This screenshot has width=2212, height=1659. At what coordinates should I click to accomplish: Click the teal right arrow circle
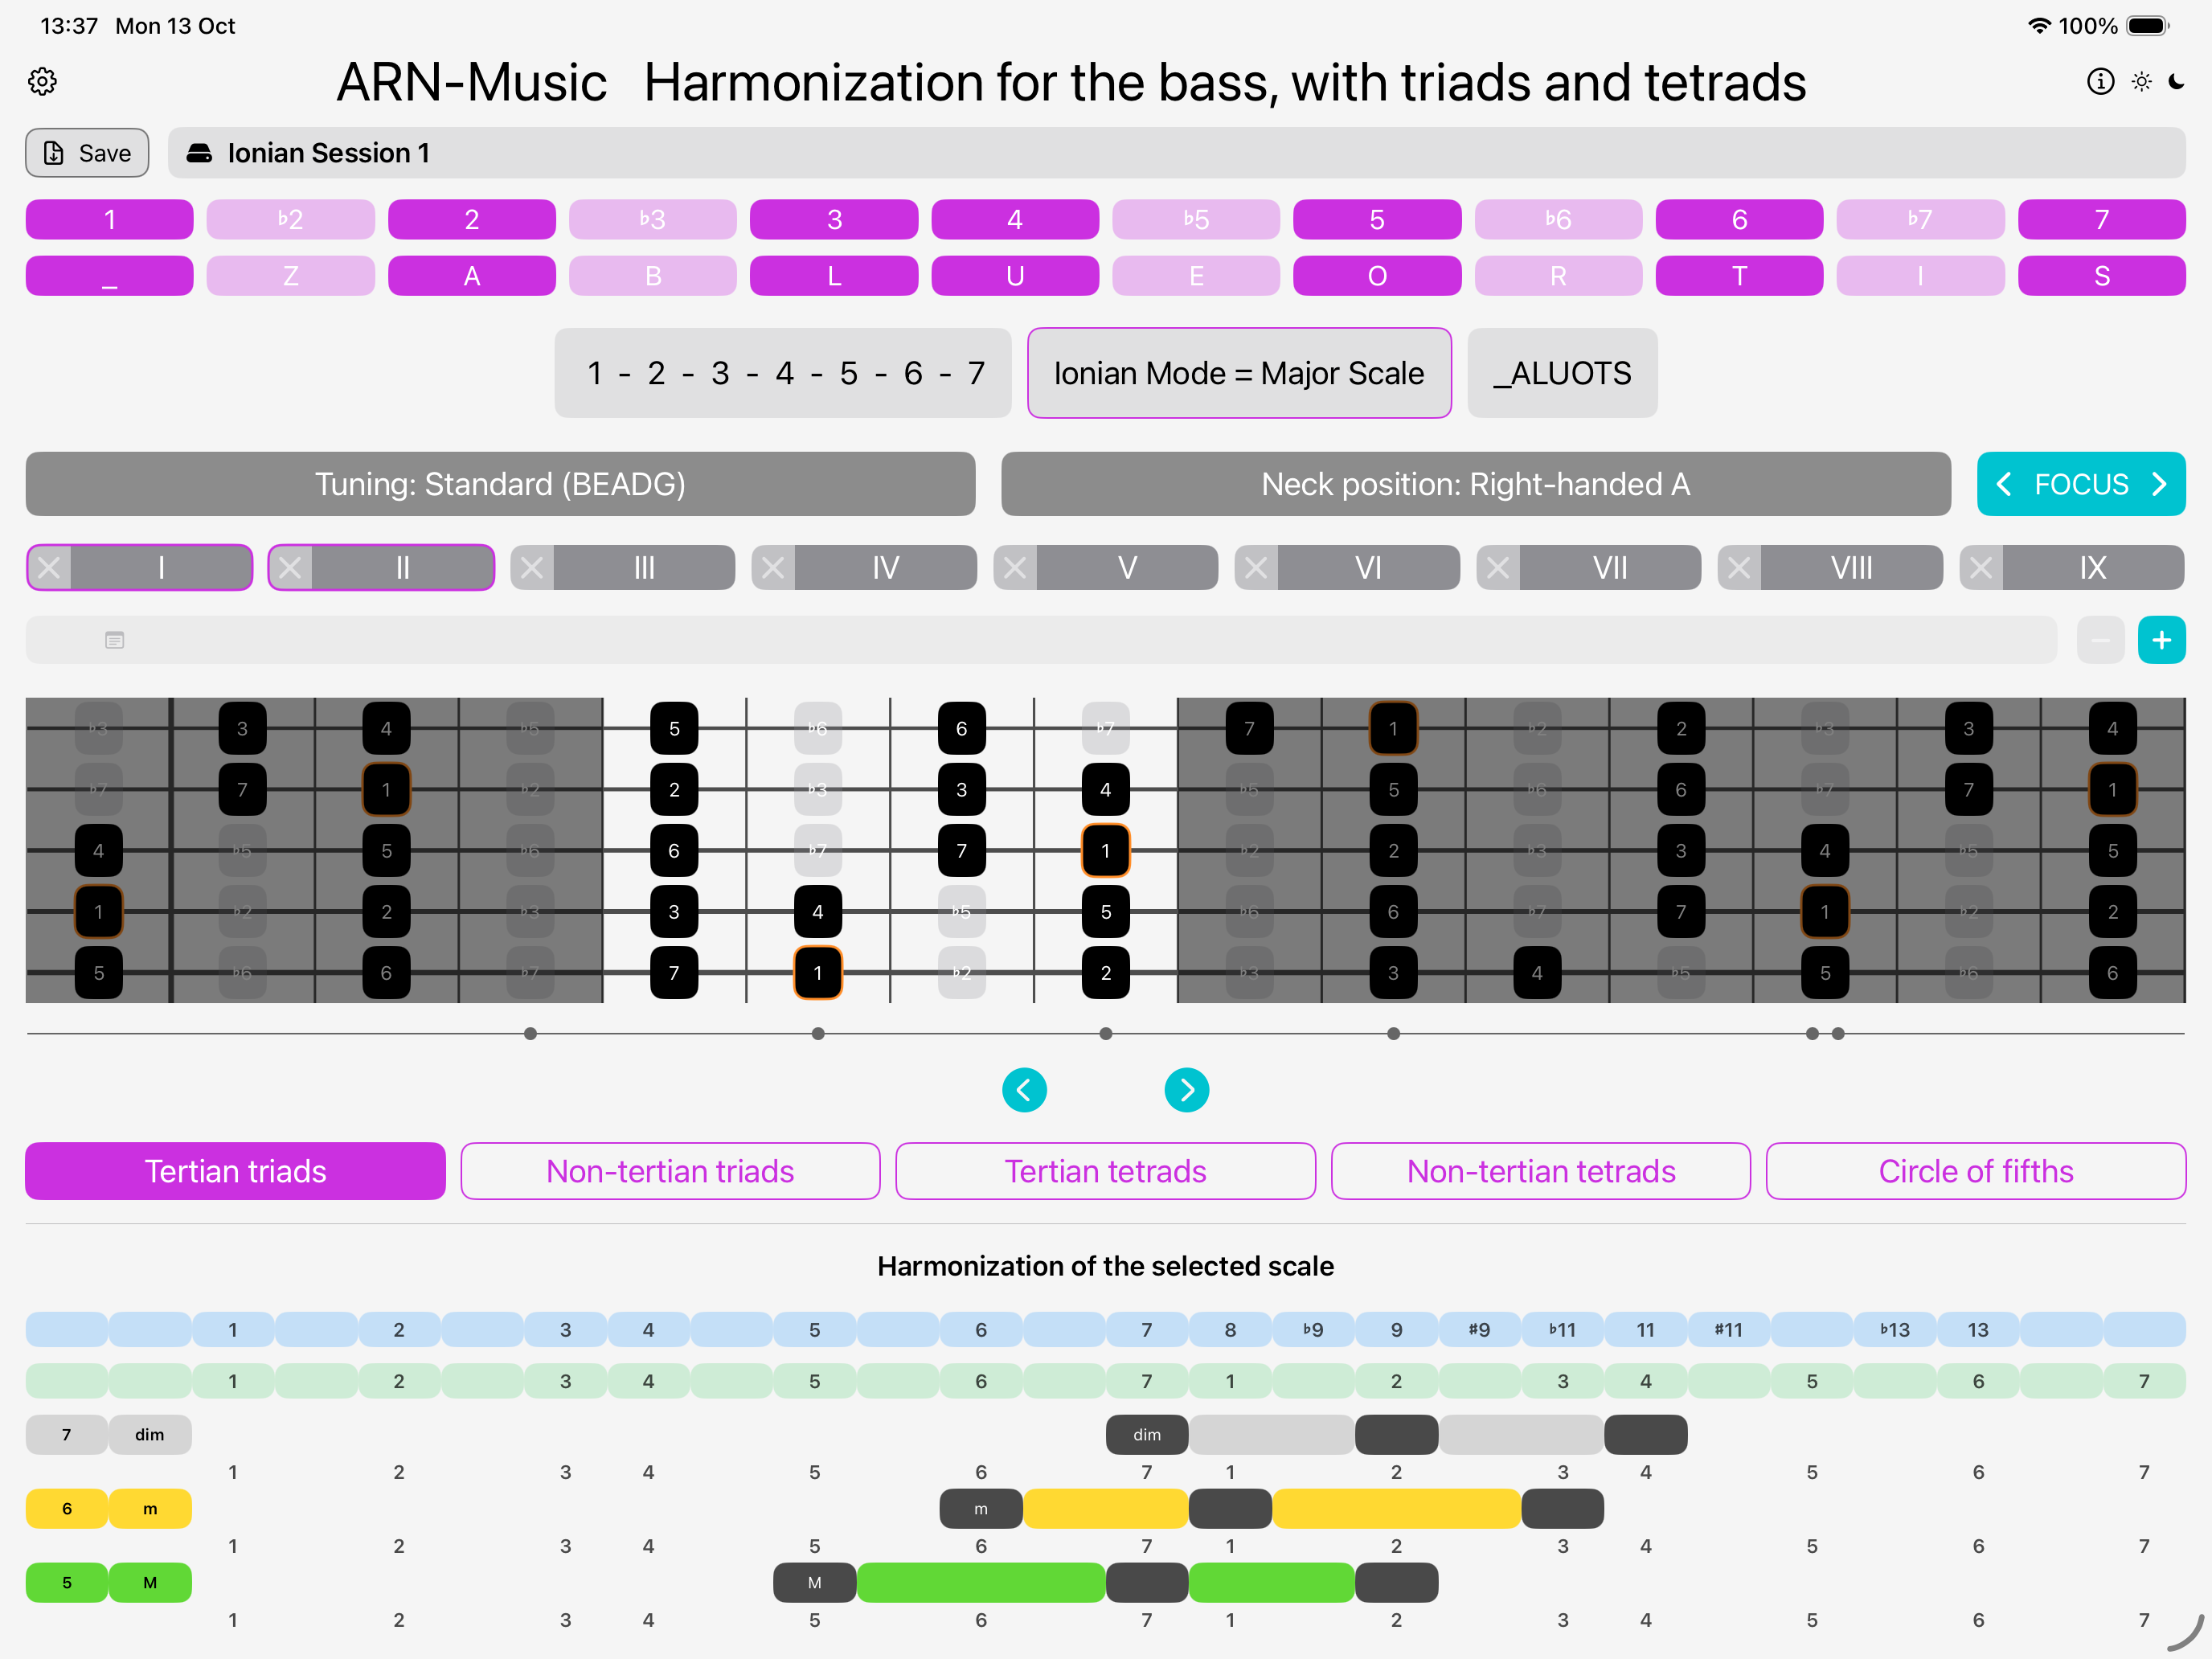tap(1186, 1090)
